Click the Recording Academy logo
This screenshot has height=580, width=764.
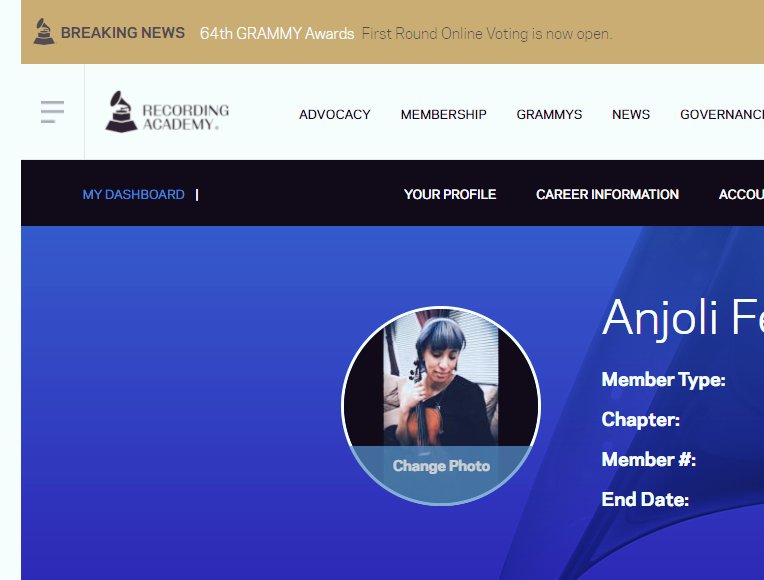point(167,112)
